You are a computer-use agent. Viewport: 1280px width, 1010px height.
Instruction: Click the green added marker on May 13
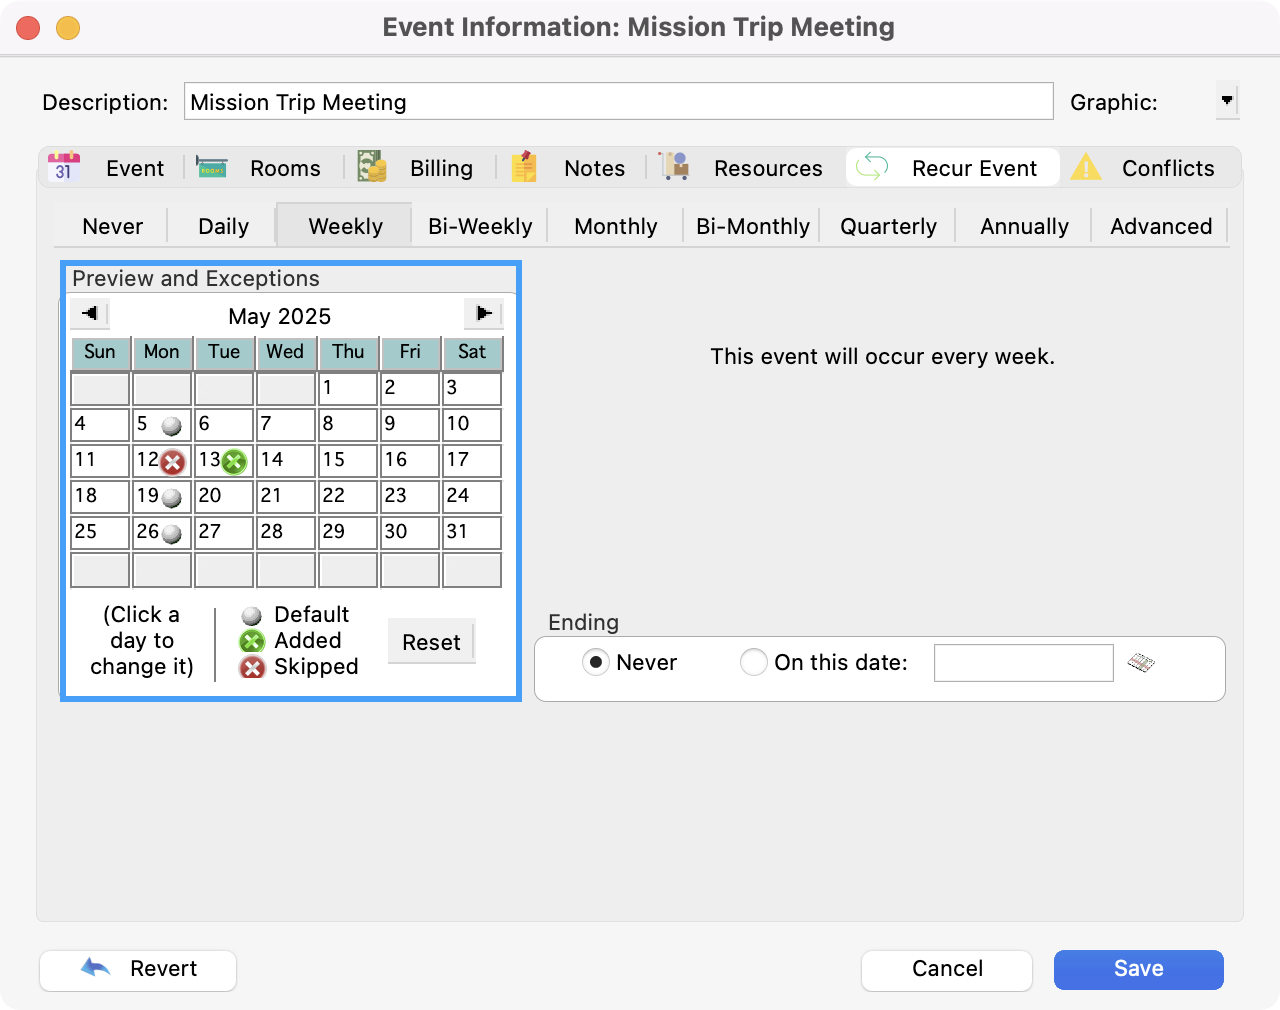pyautogui.click(x=234, y=462)
